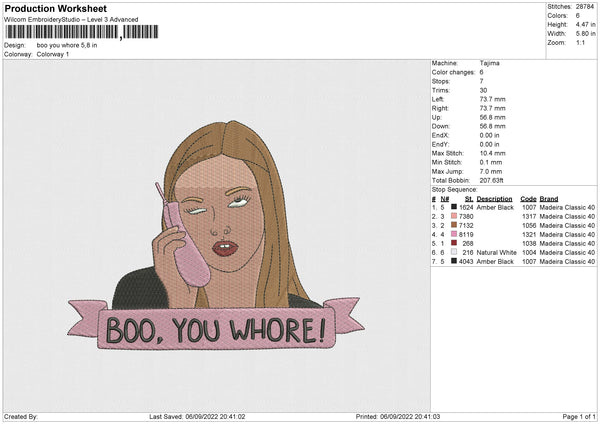Screen dimensions: 600x424
Task: Click the Trims value 30
Action: 483,90
